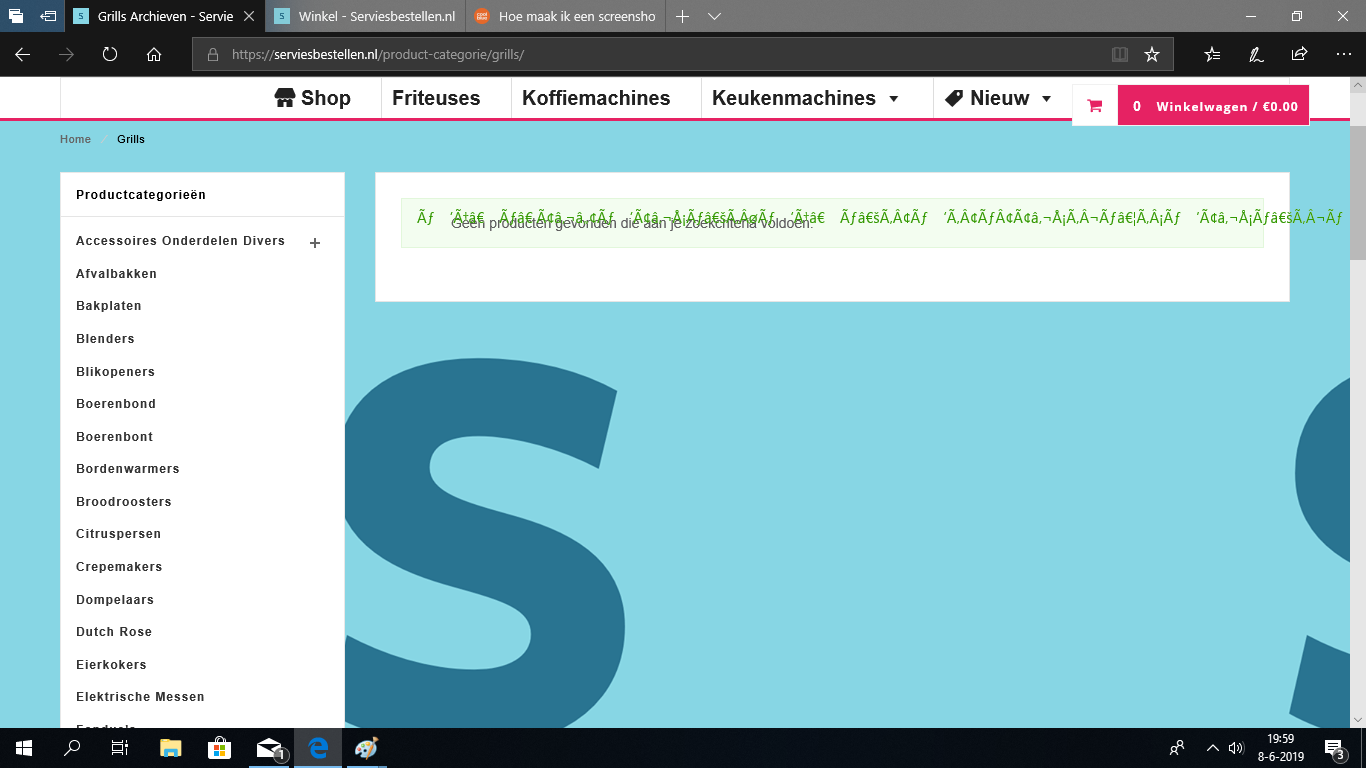Add page to favorites with the star icon

(1152, 54)
